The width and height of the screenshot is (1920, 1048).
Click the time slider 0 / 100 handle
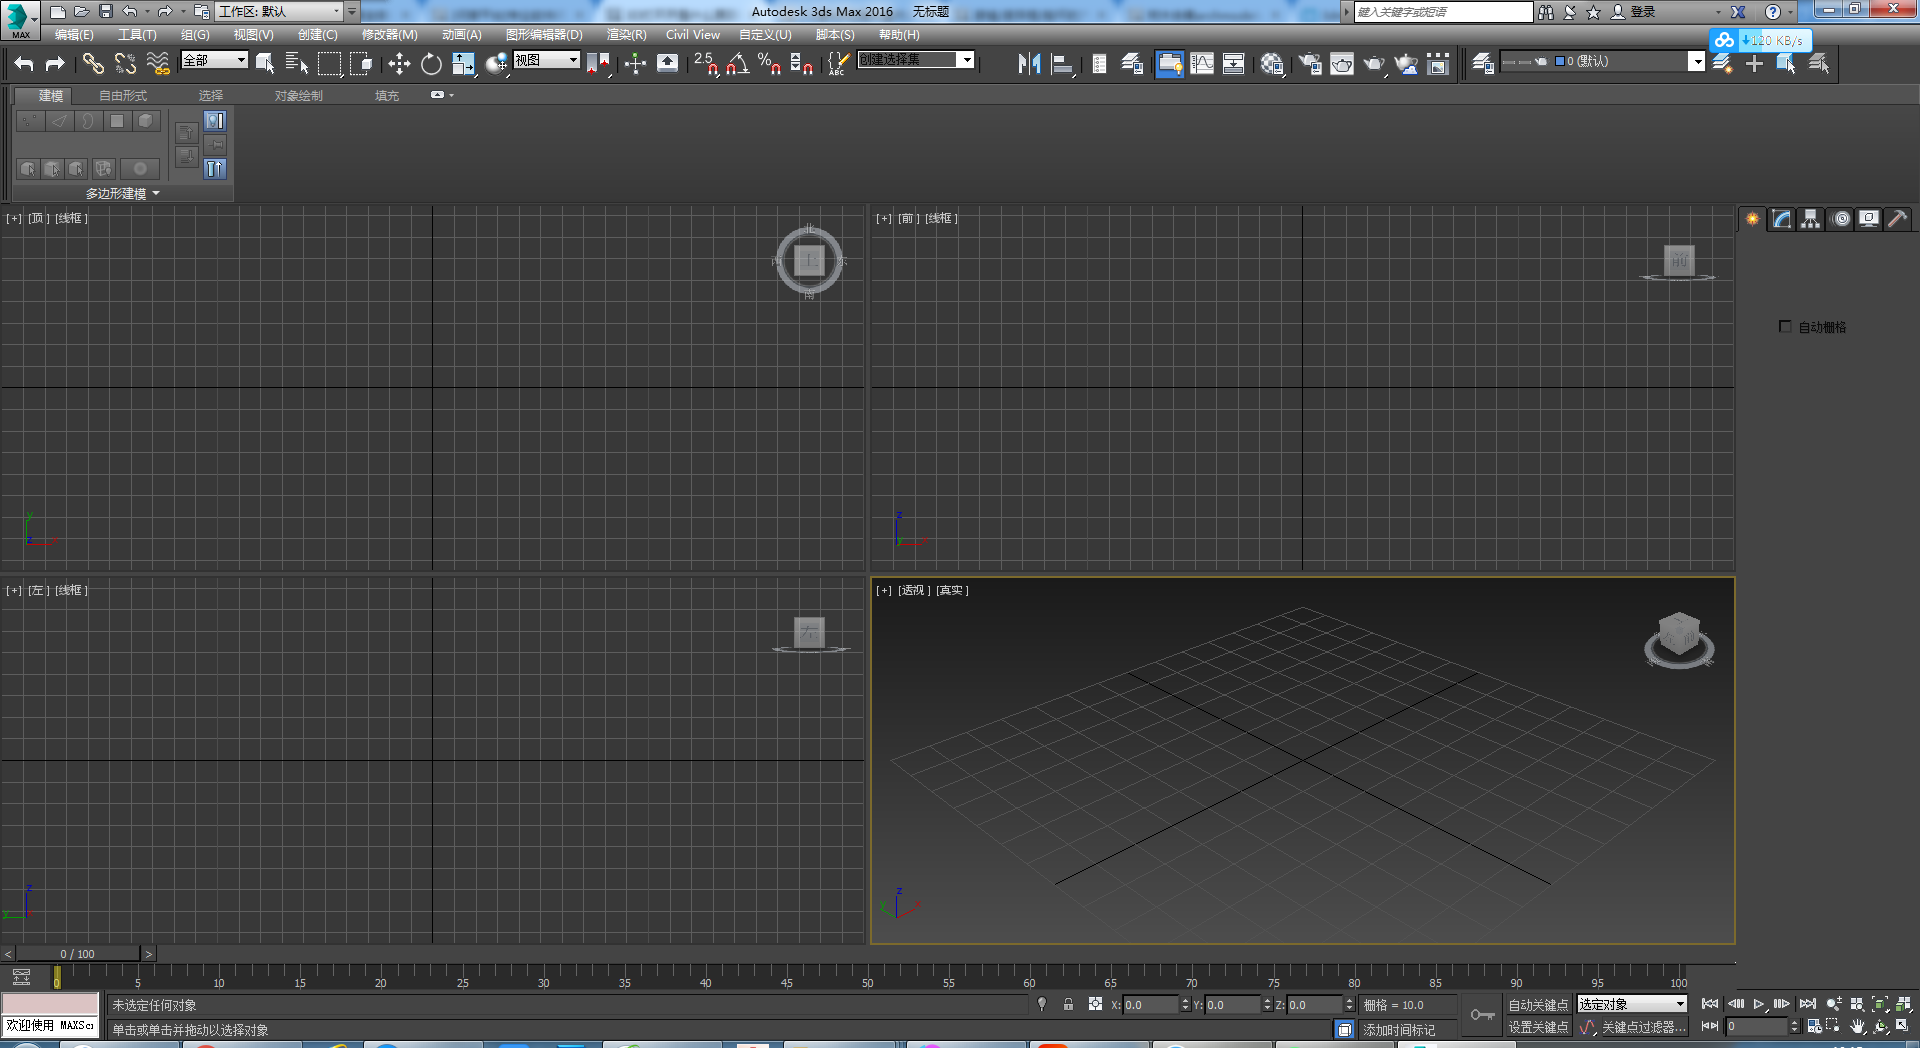pos(78,954)
